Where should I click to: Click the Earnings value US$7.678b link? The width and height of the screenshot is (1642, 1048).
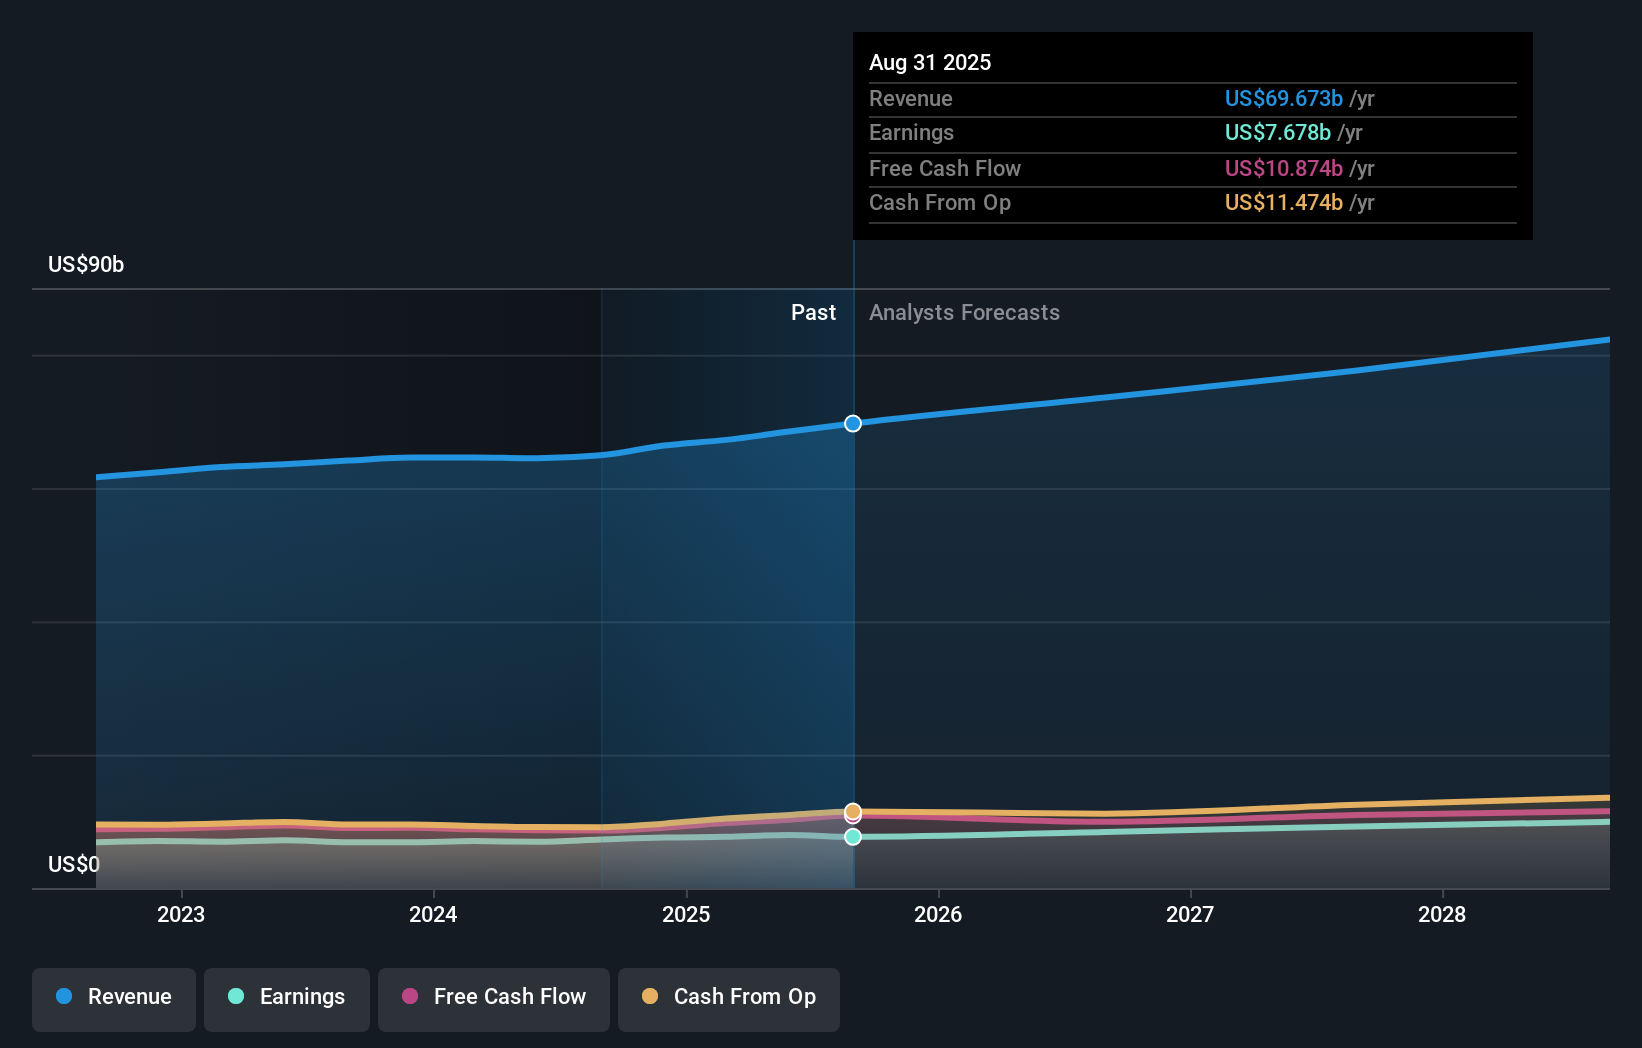(x=1276, y=132)
